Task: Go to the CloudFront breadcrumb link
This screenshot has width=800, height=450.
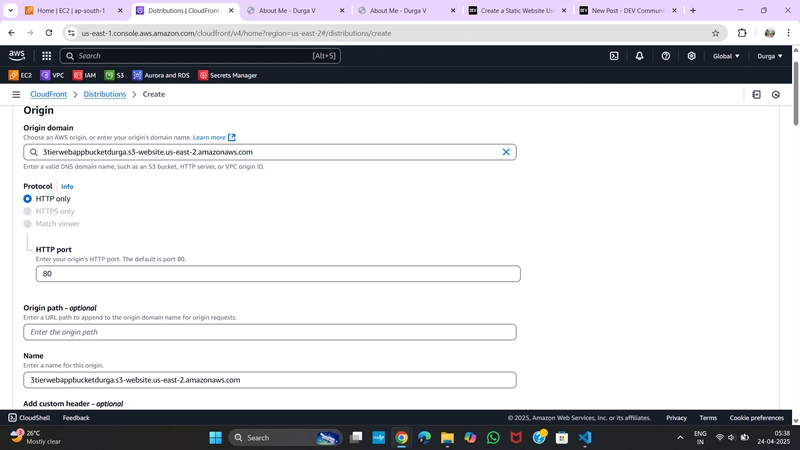Action: (x=48, y=94)
